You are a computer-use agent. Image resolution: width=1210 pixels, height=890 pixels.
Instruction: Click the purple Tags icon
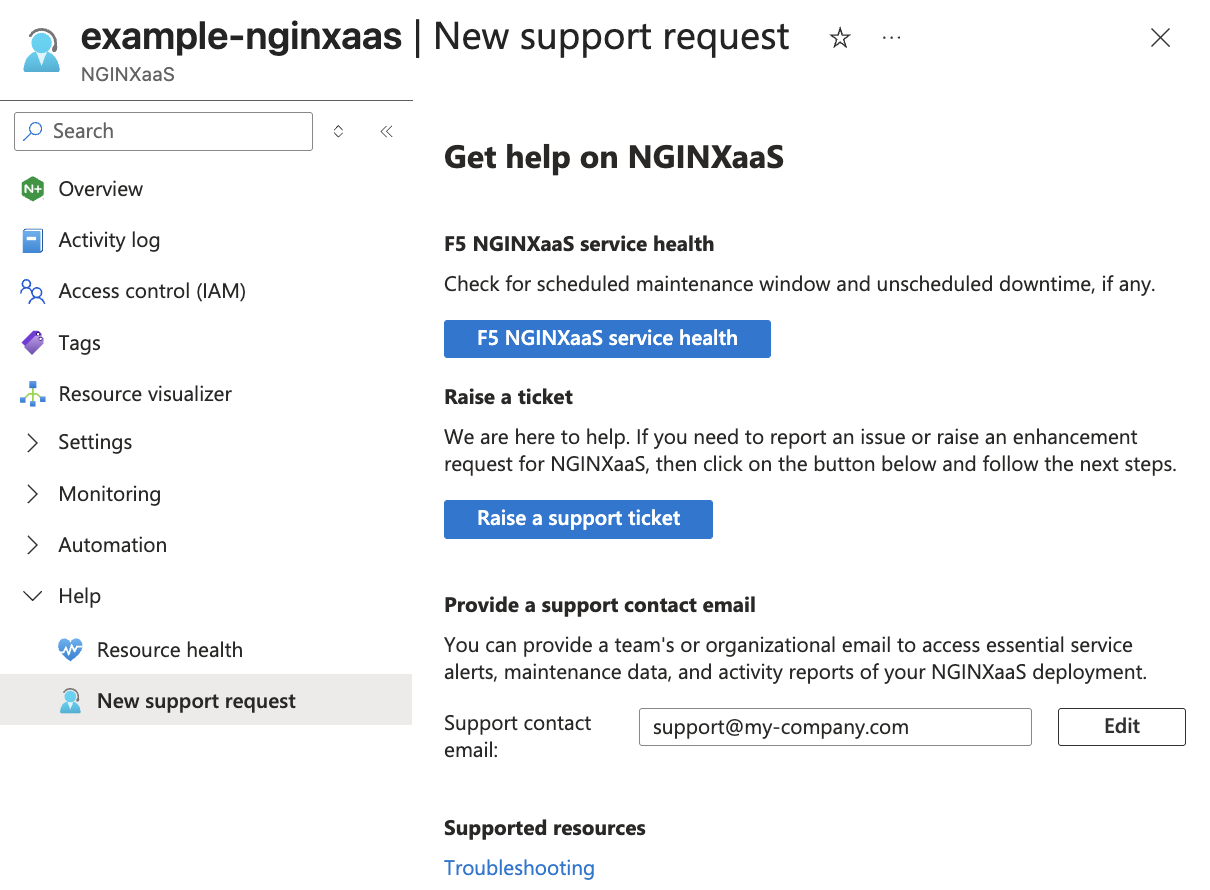point(33,343)
